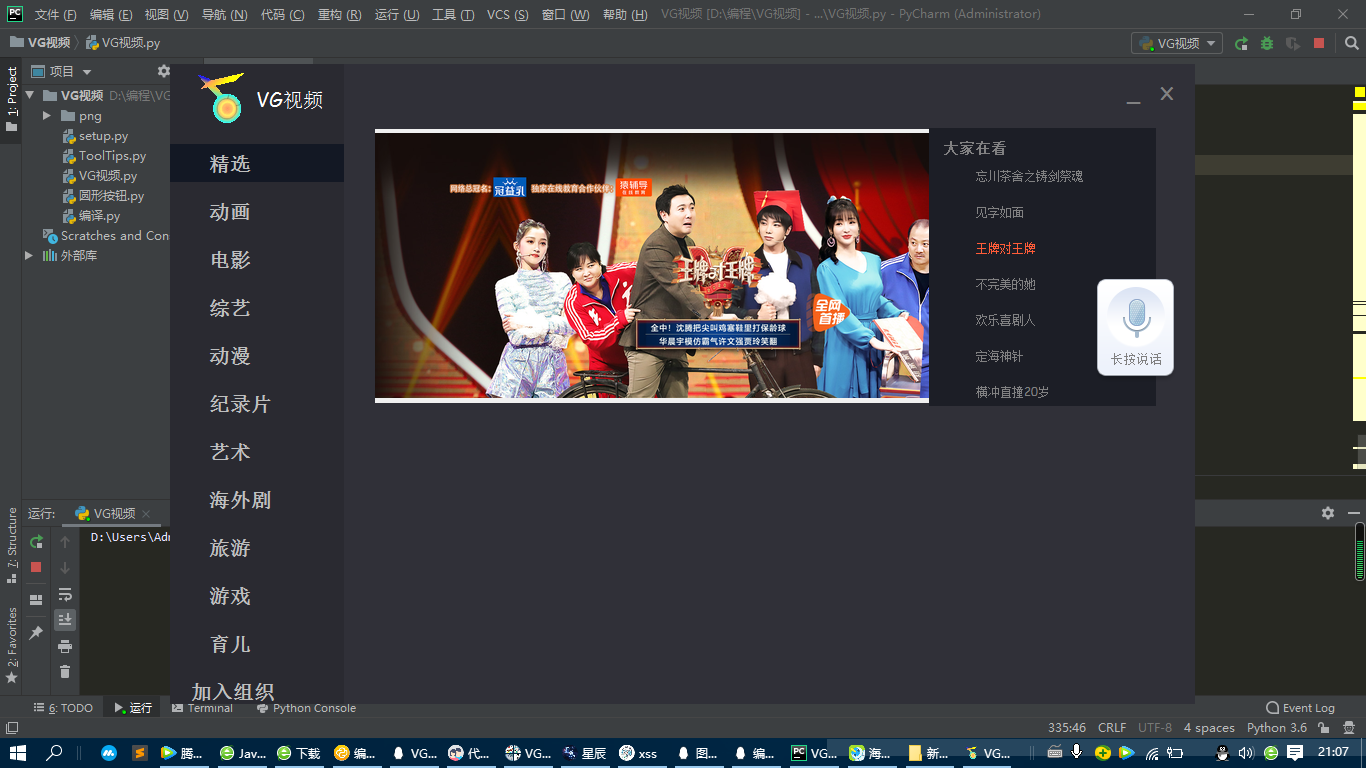Open the Project panel settings gear
Viewport: 1366px width, 768px height.
pos(164,71)
